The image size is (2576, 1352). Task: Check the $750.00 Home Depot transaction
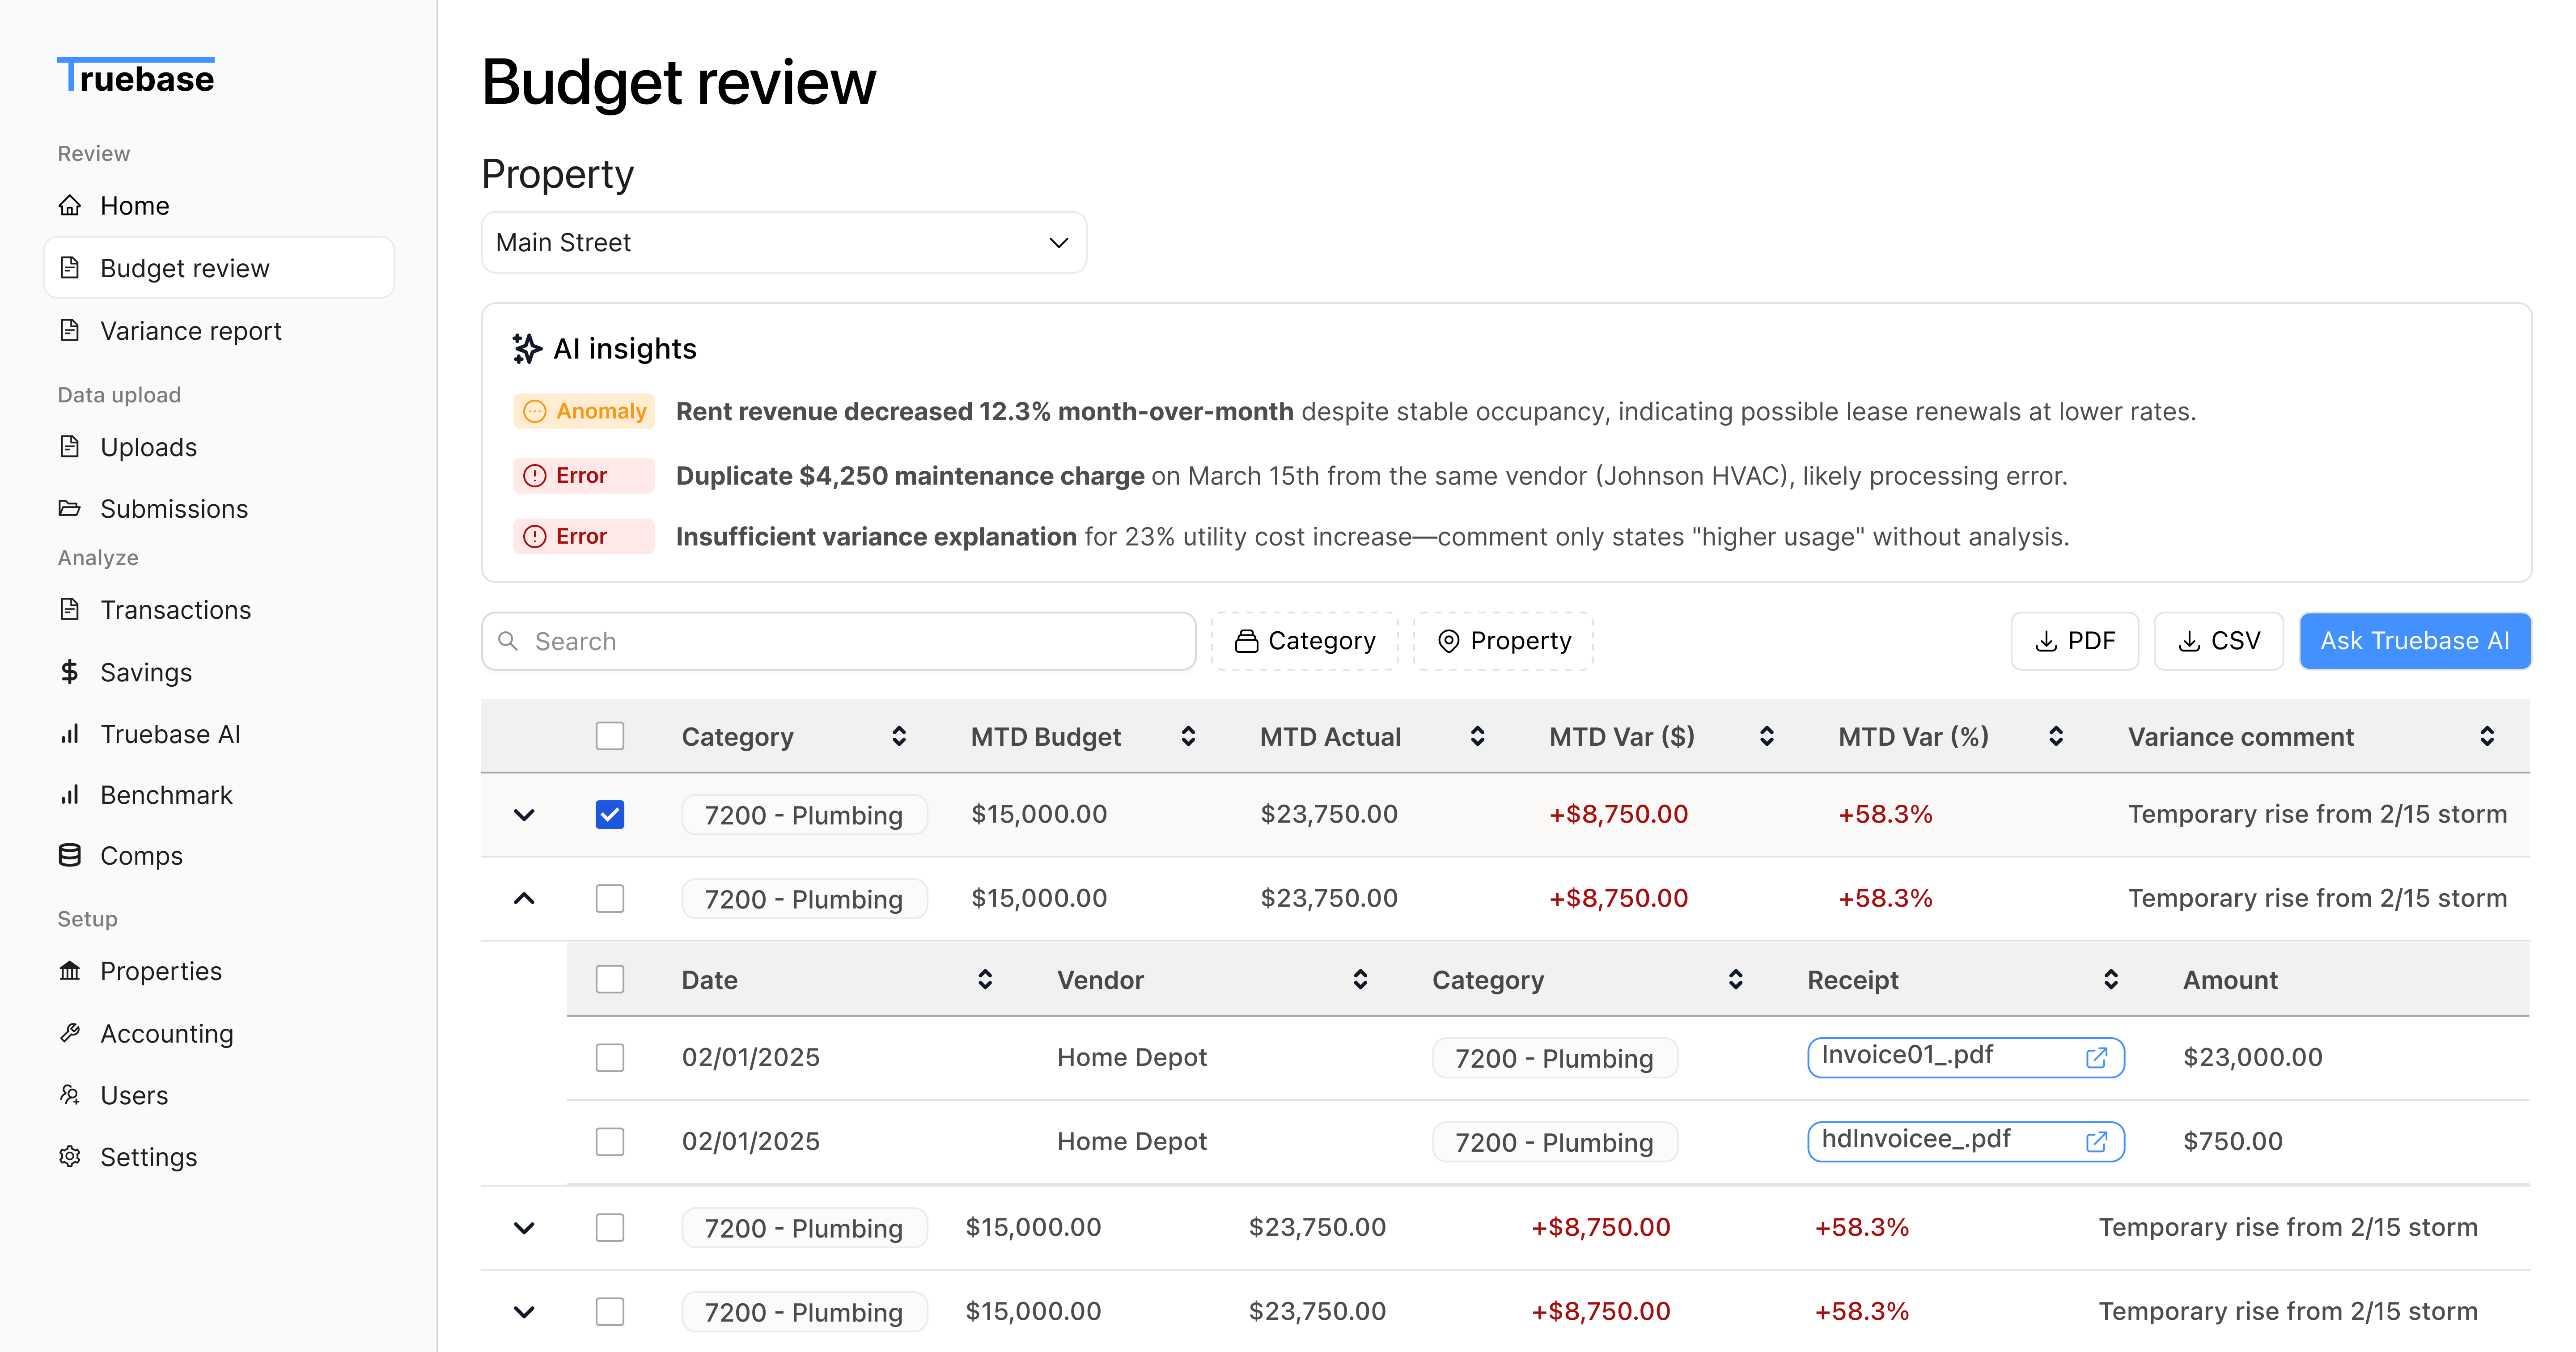609,1141
